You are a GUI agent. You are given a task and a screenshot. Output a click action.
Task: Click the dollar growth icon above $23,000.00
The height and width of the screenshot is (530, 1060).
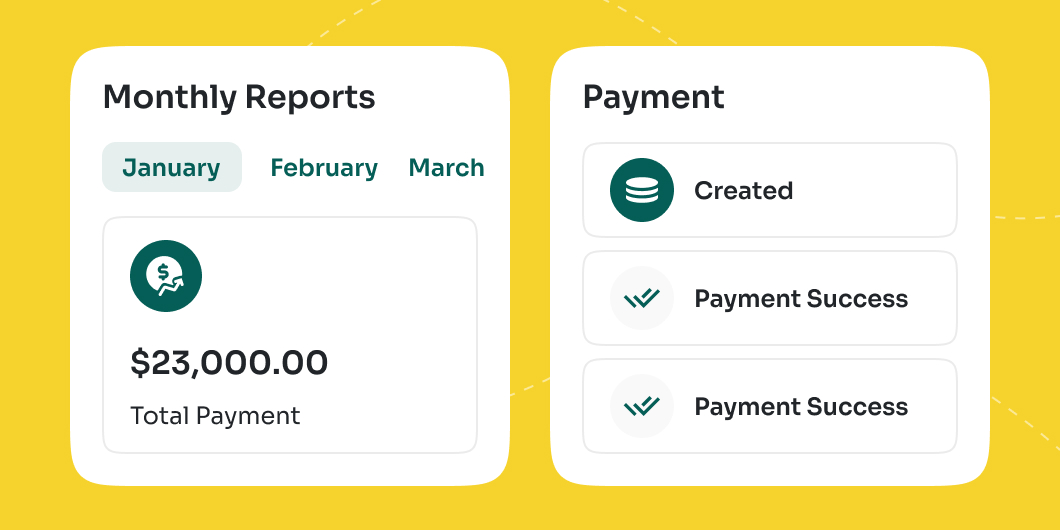[166, 276]
